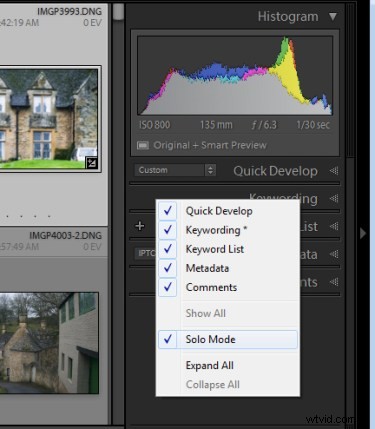This screenshot has width=375, height=429.
Task: Hide the right panel group arrow
Action: (x=363, y=233)
